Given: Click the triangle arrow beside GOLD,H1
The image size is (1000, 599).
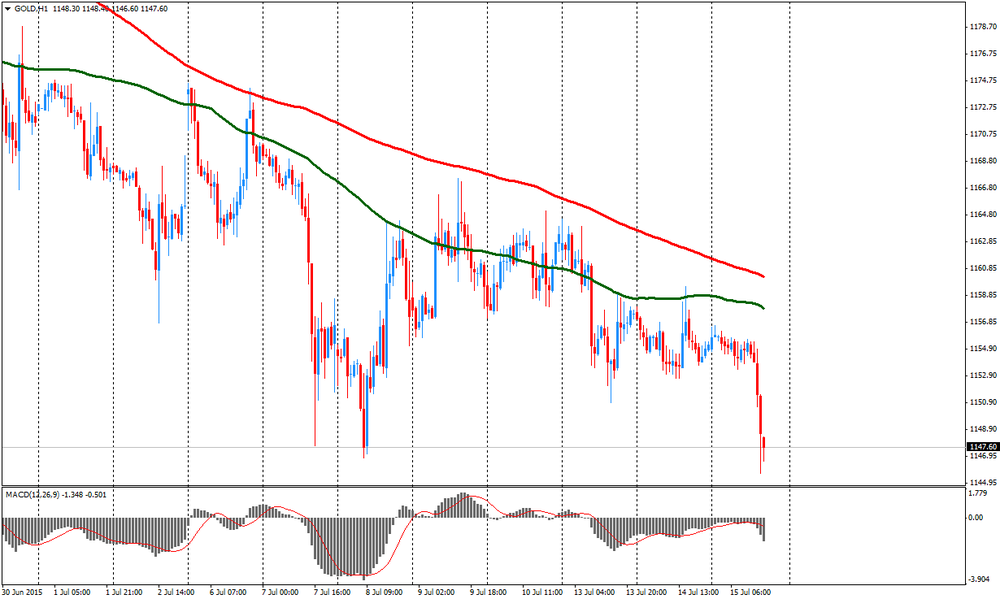Looking at the screenshot, I should pos(7,9).
